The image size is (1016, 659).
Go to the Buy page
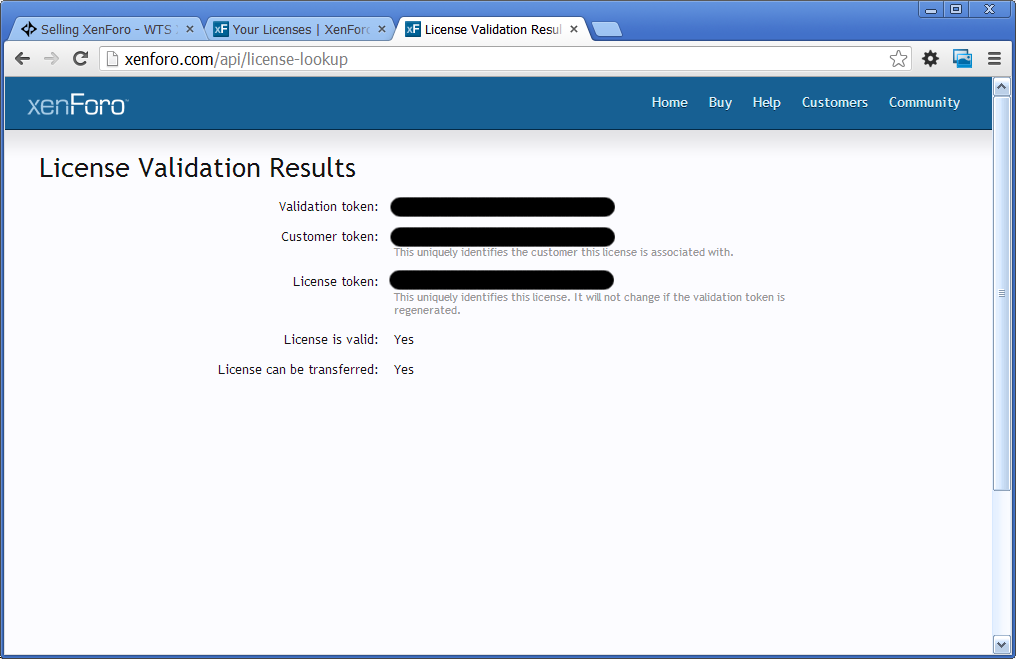tap(720, 102)
